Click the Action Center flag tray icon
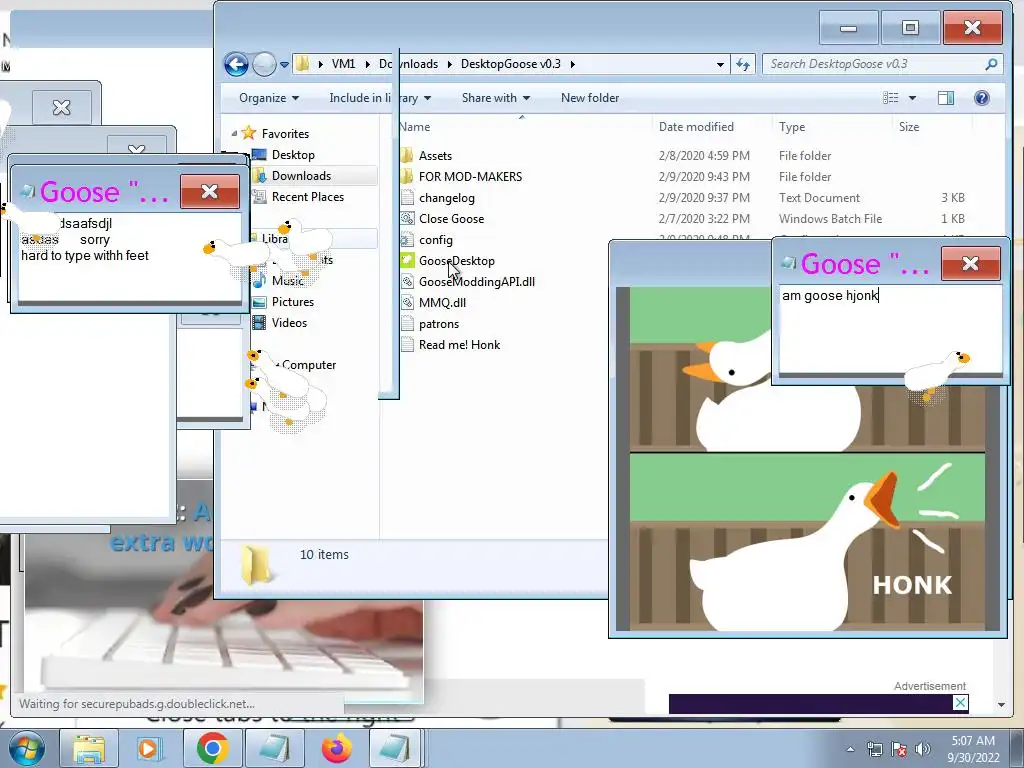 coord(899,749)
